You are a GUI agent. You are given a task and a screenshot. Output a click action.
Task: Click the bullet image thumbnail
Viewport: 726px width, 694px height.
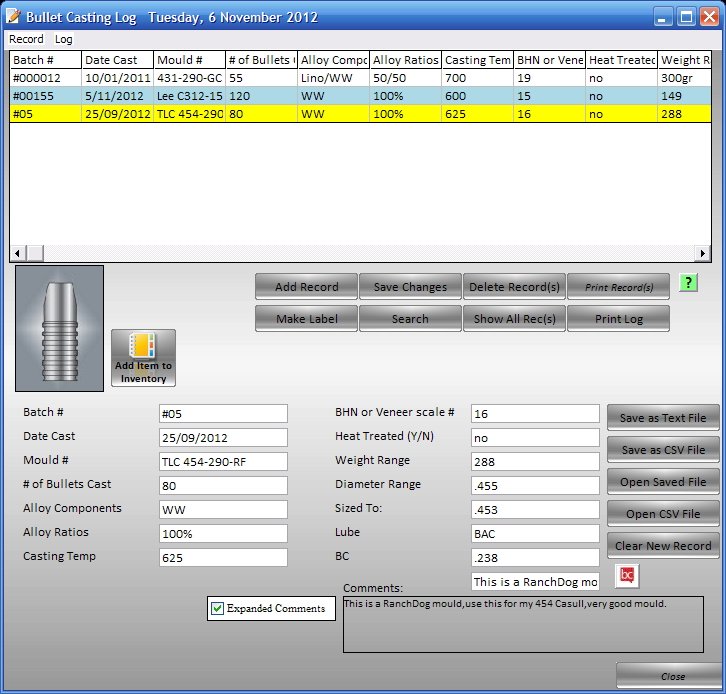[x=60, y=328]
